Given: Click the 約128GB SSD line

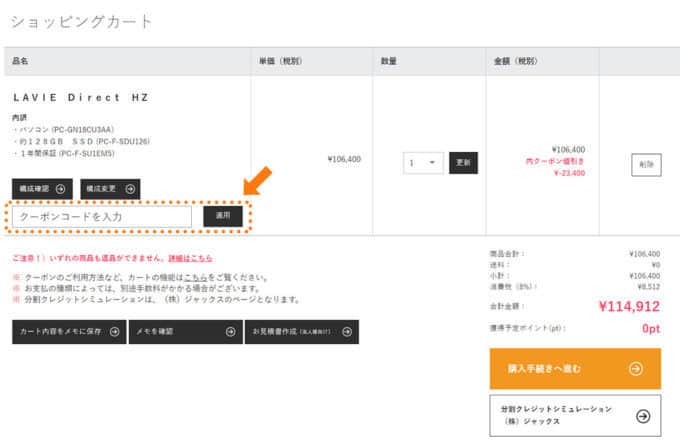Looking at the screenshot, I should [x=82, y=141].
